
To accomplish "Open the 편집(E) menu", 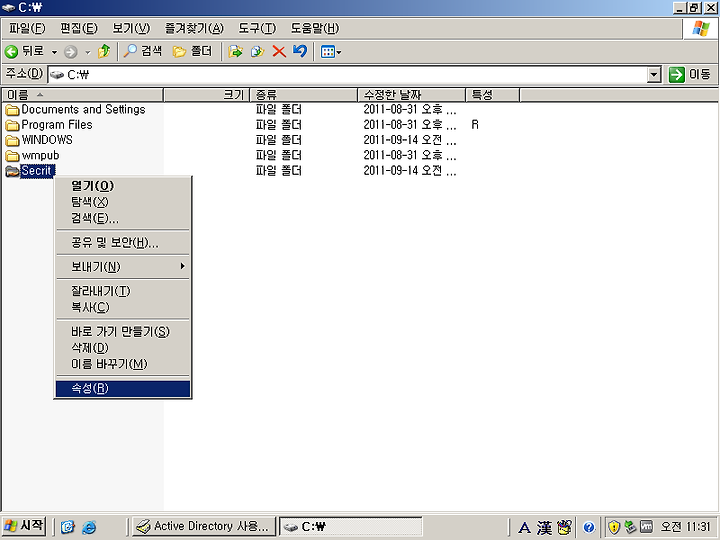I will point(79,28).
